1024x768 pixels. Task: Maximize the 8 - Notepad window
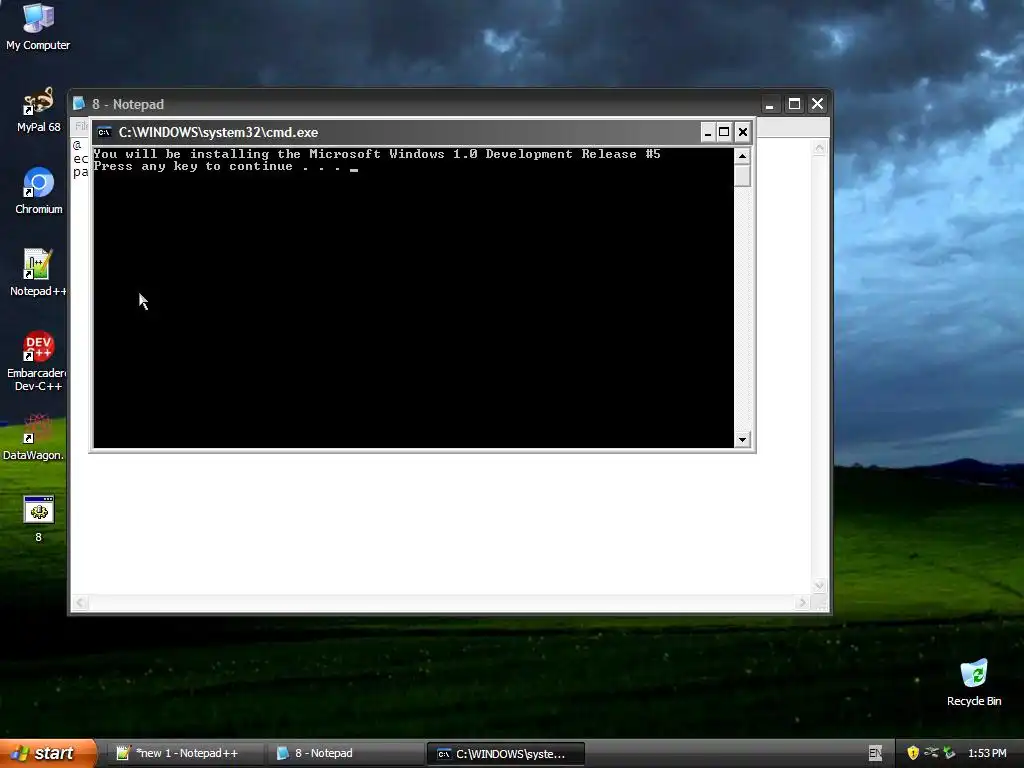[x=794, y=104]
